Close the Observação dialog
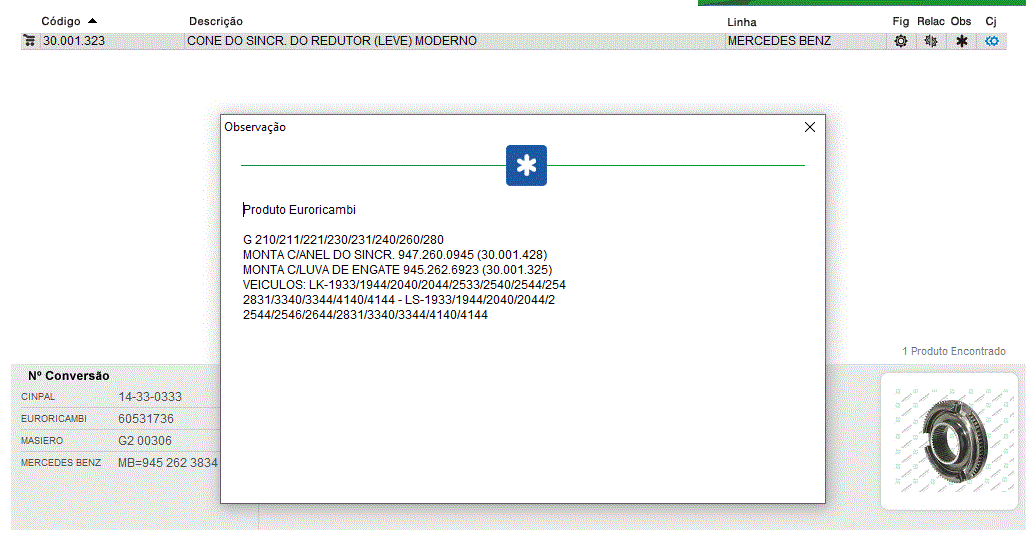 tap(810, 127)
